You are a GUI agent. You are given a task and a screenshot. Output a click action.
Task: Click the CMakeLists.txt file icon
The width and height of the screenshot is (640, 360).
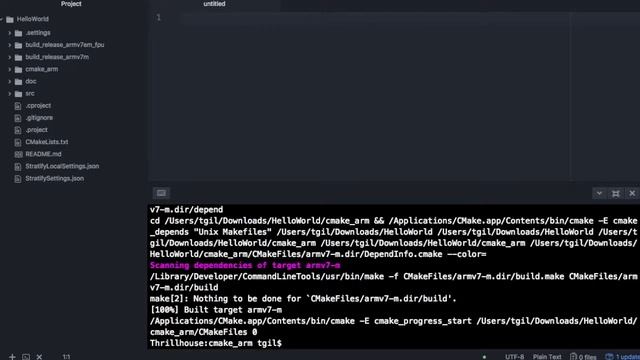18,142
